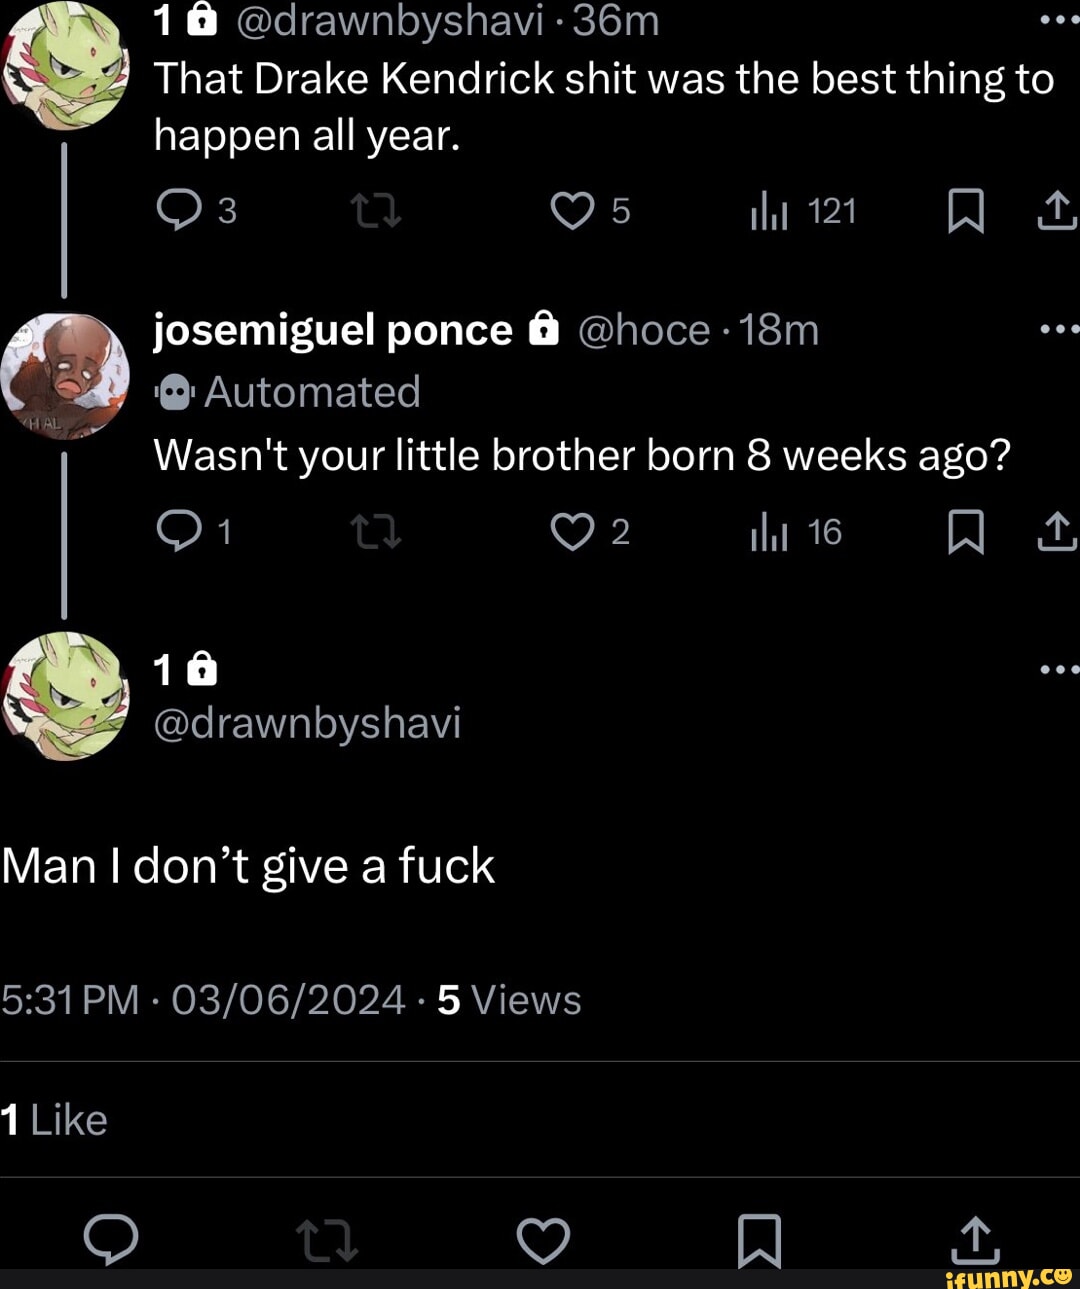
Task: Share the main tweet via bottom bar
Action: pyautogui.click(x=973, y=1241)
